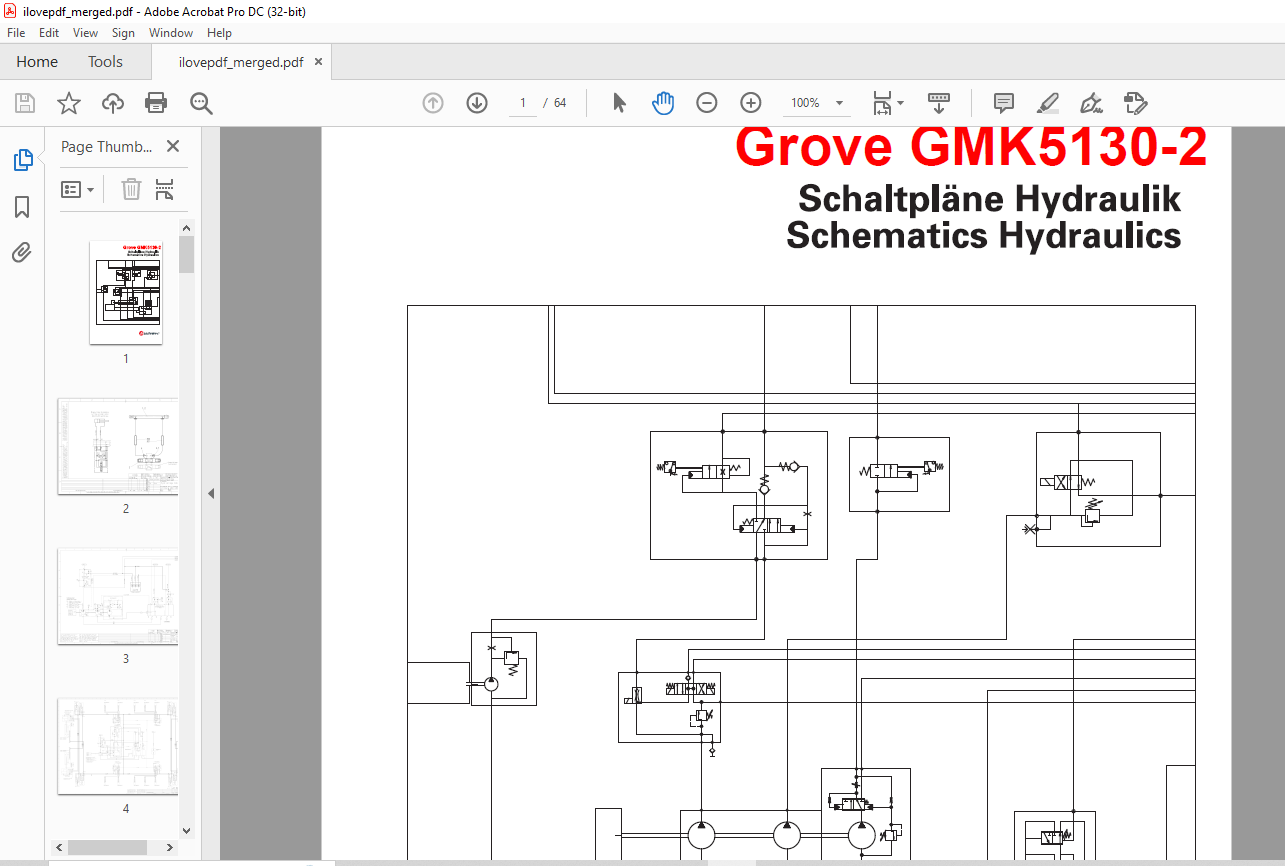Image resolution: width=1285 pixels, height=866 pixels.
Task: Expand the fit page dropdown arrow
Action: point(900,103)
